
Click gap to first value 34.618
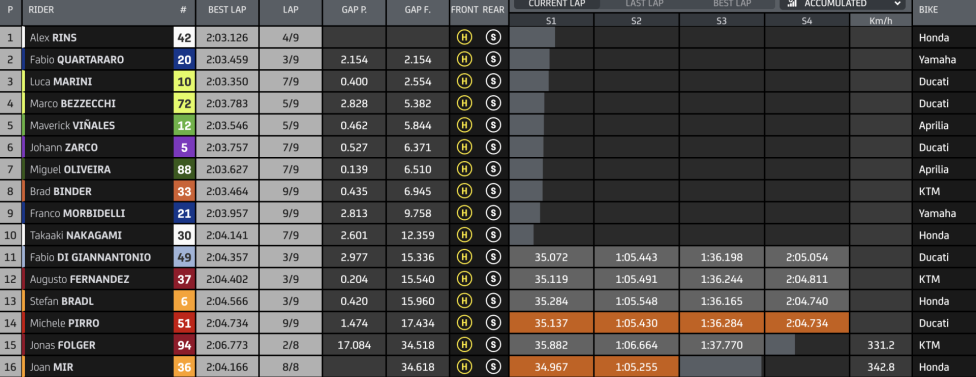[x=418, y=367]
